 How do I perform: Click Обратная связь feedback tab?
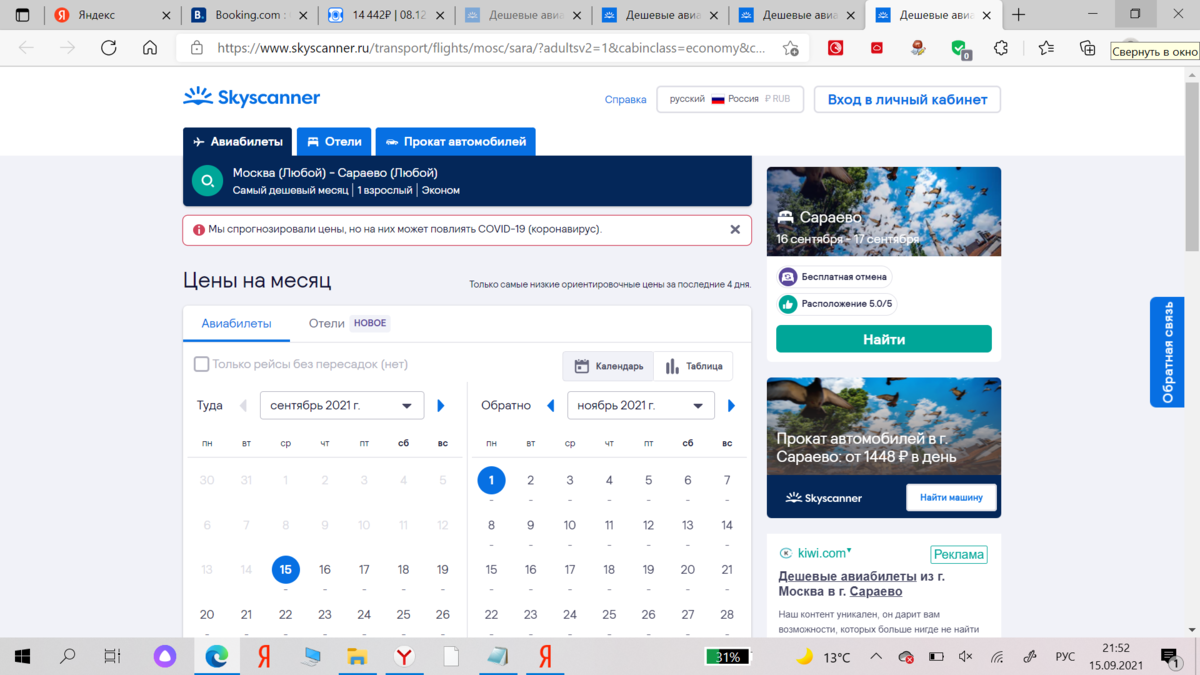point(1167,351)
